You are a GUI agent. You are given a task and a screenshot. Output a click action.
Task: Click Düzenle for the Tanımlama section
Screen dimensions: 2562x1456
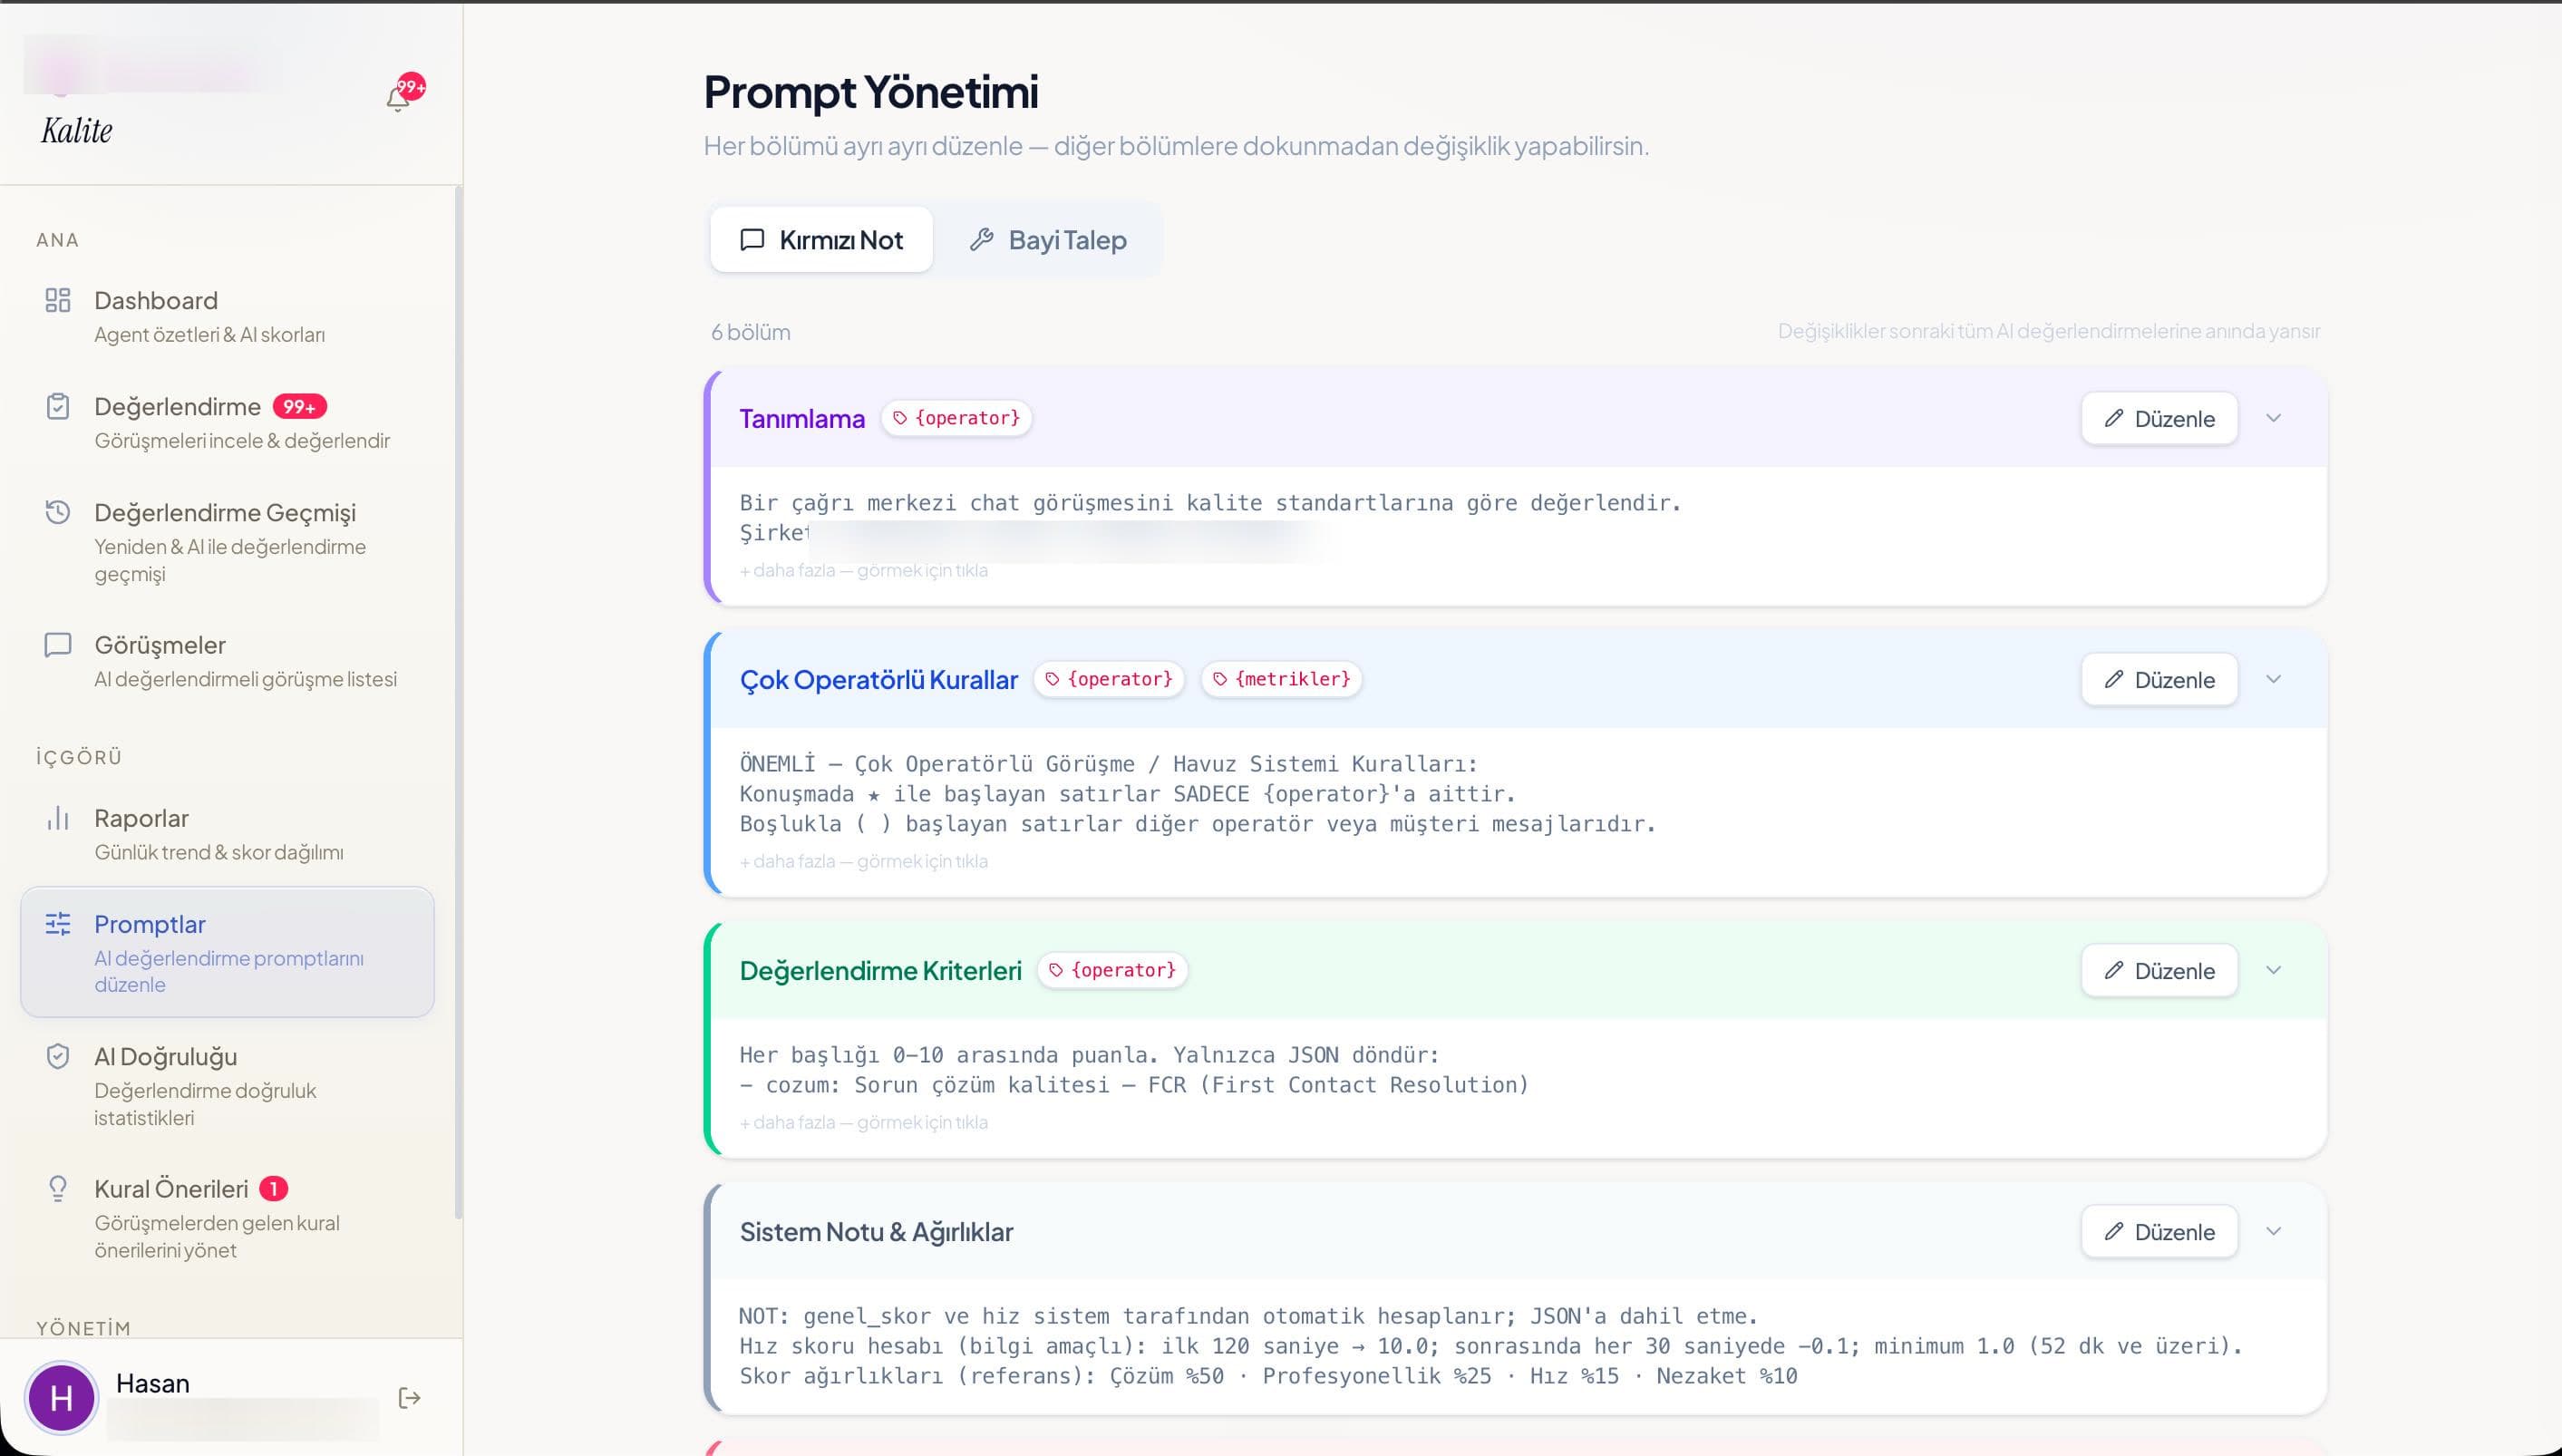point(2159,419)
